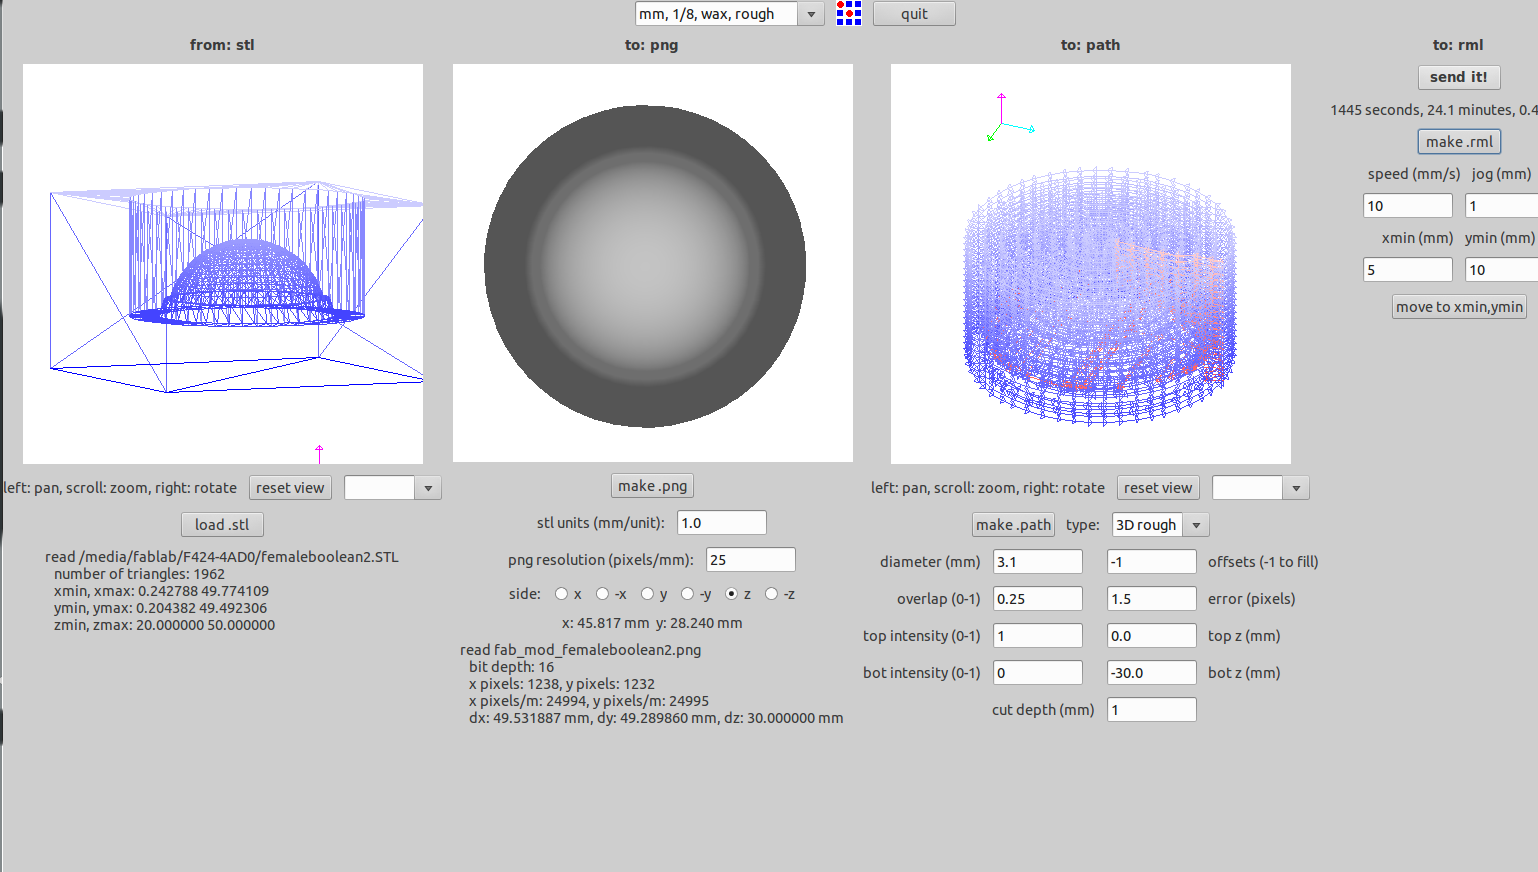Click the 'to: png' heading
Image resolution: width=1538 pixels, height=872 pixels.
pyautogui.click(x=652, y=45)
